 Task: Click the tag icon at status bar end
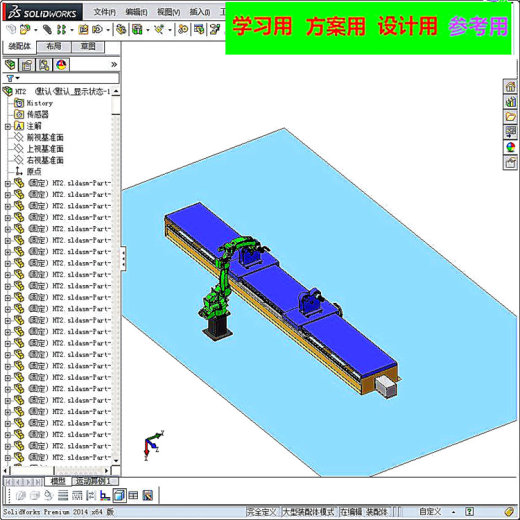509,511
